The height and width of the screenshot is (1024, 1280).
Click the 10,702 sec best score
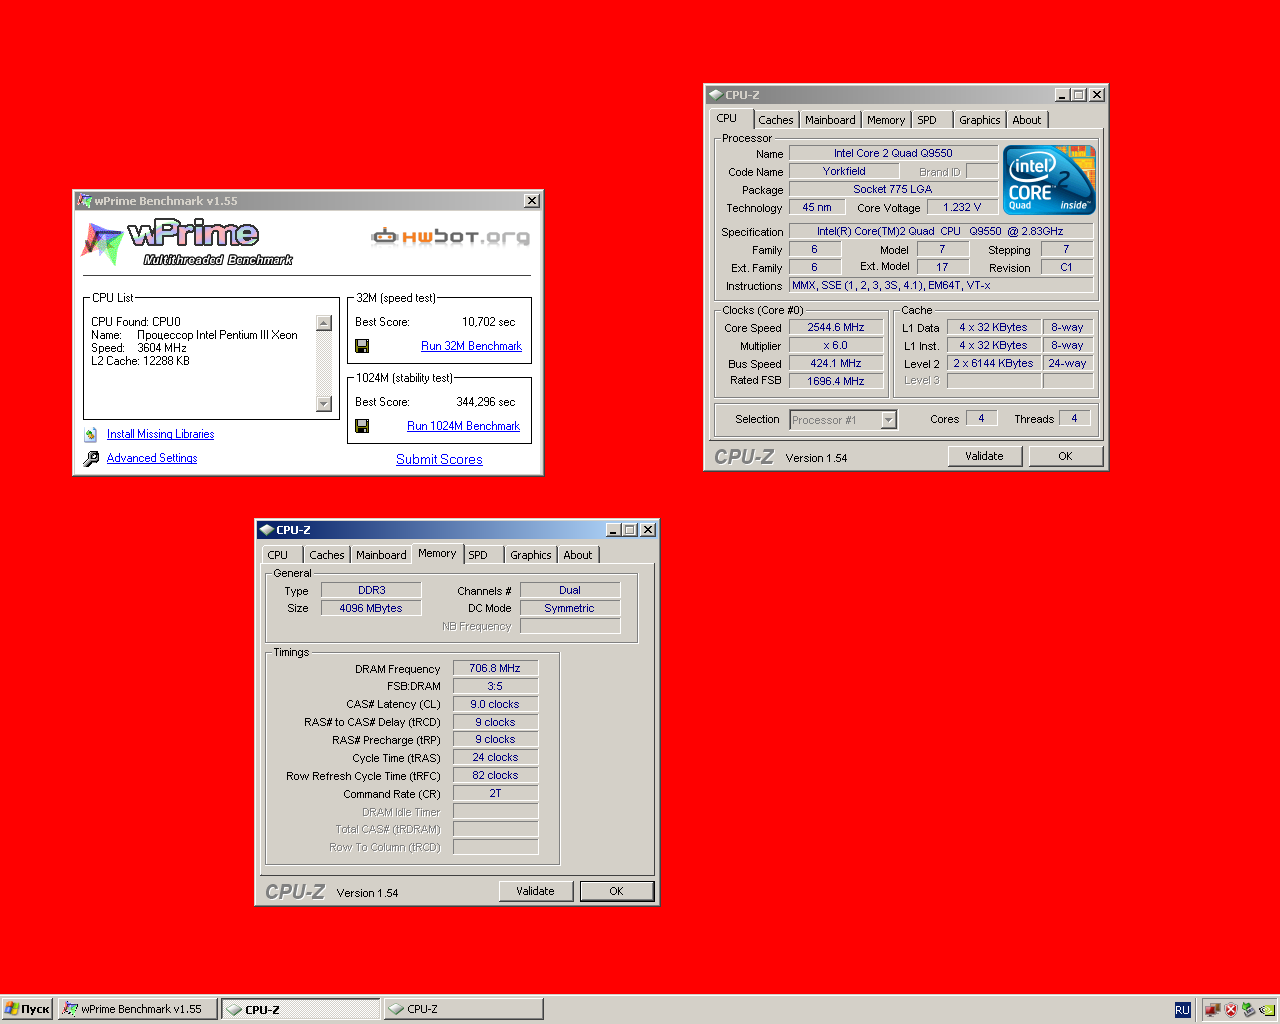tap(489, 322)
